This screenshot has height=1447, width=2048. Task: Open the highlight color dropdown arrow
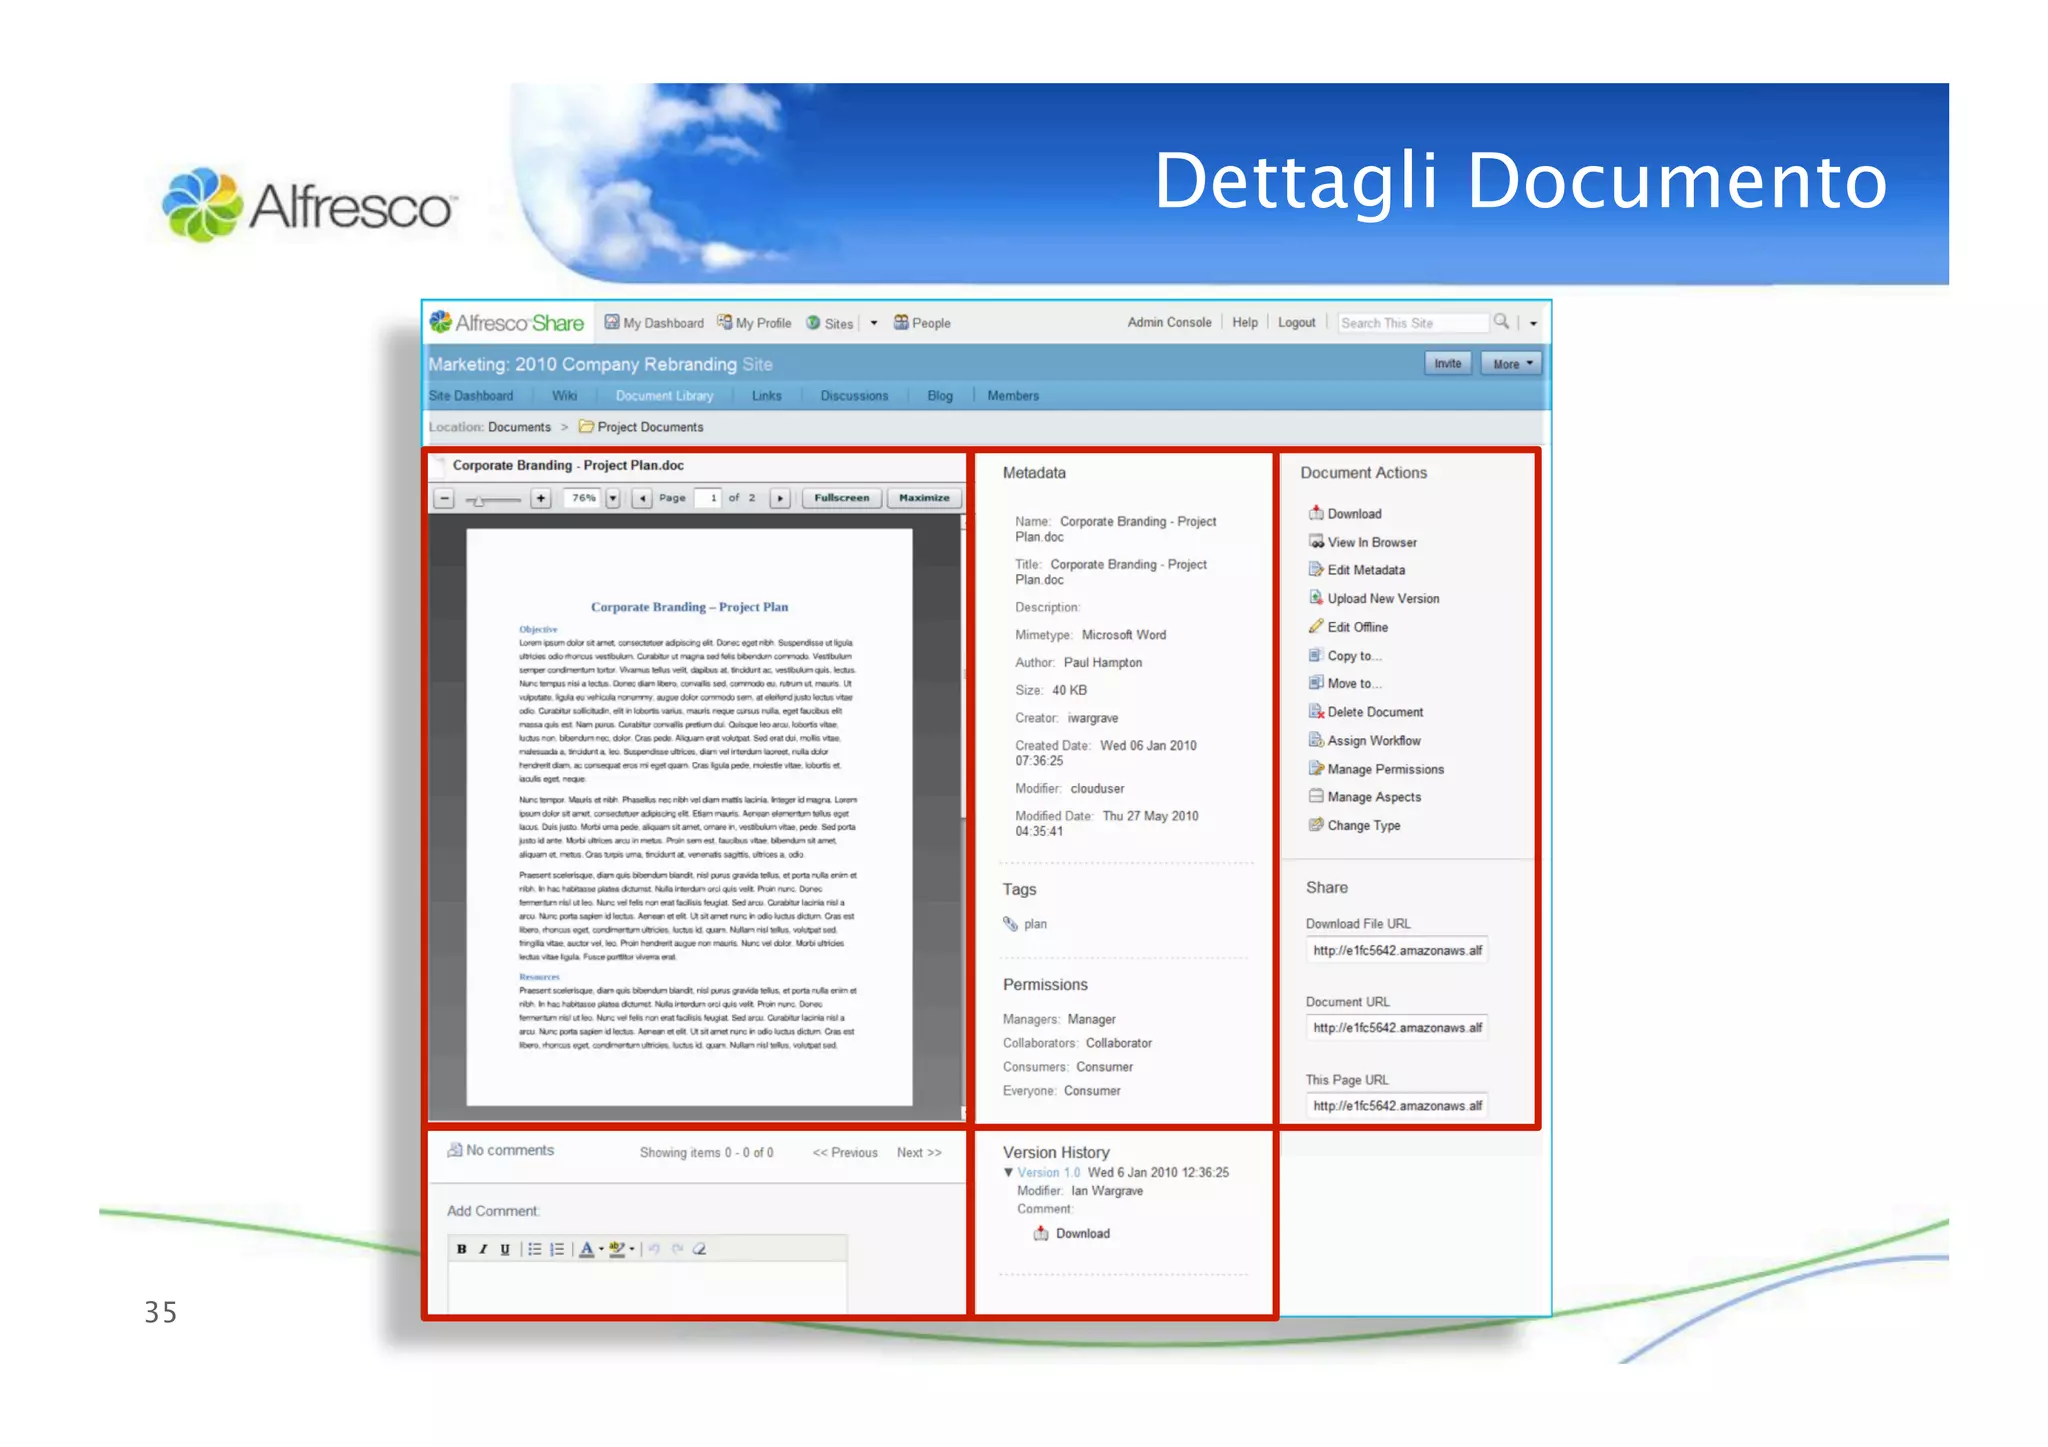coord(632,1248)
